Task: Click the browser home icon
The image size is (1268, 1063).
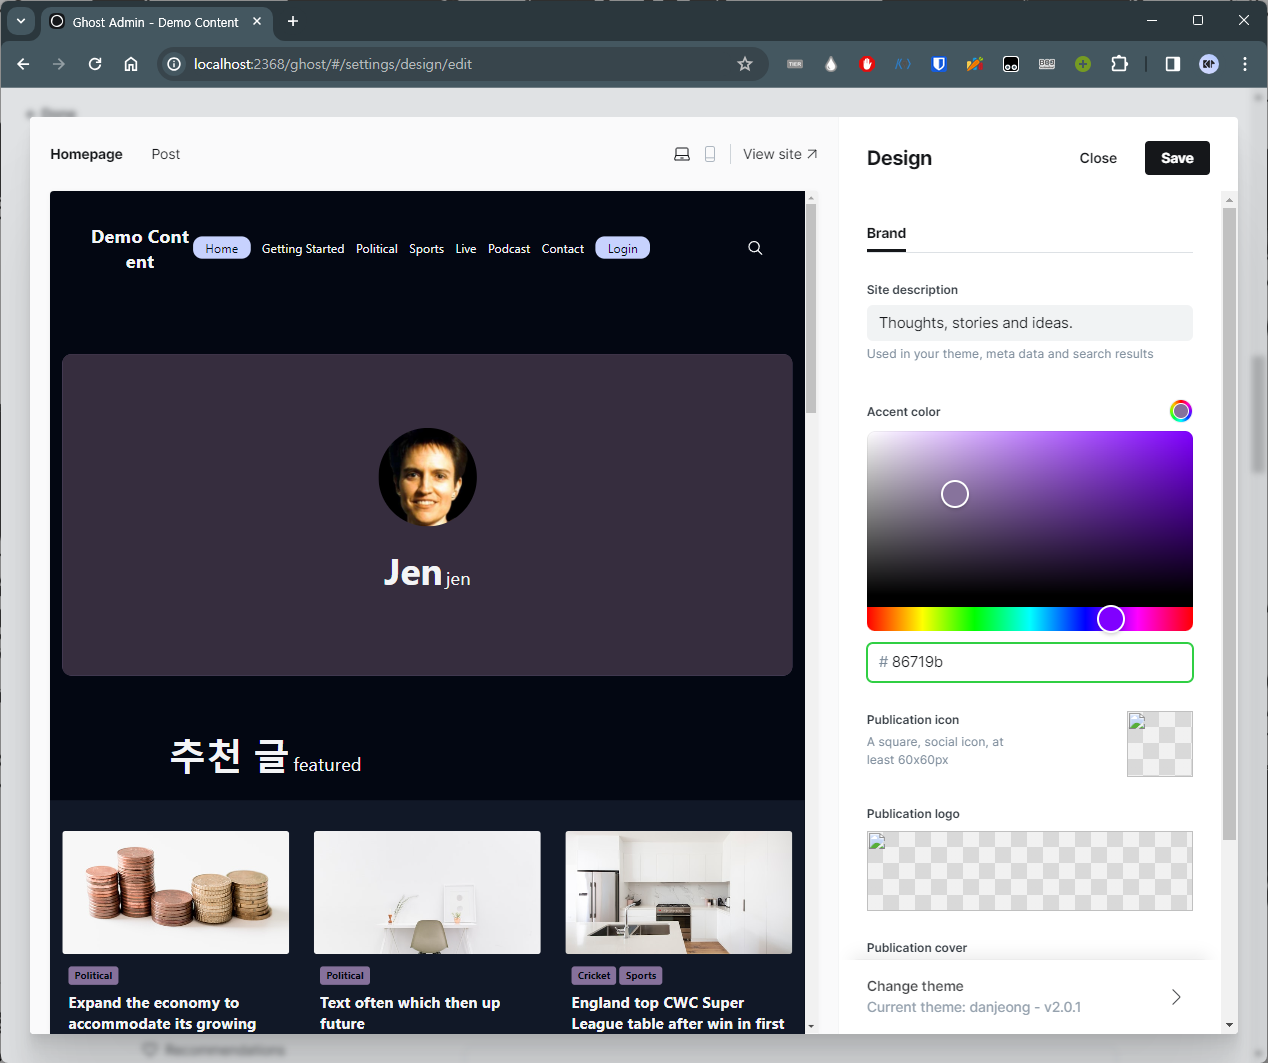Action: (131, 63)
